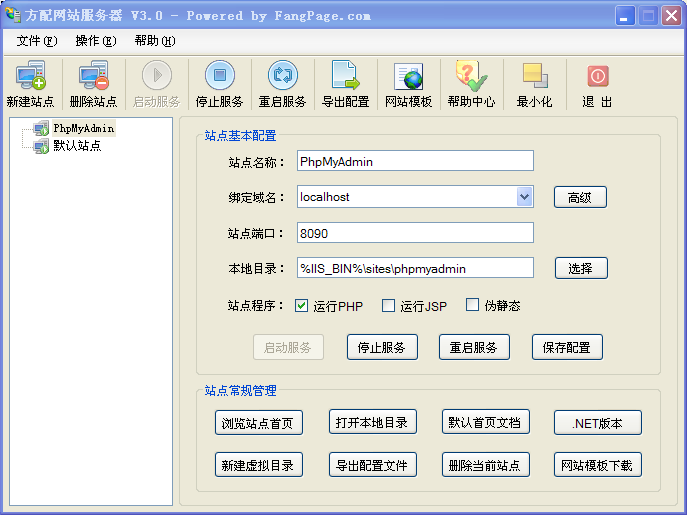Open 网站模板 from the toolbar
The image size is (687, 515).
(x=408, y=85)
